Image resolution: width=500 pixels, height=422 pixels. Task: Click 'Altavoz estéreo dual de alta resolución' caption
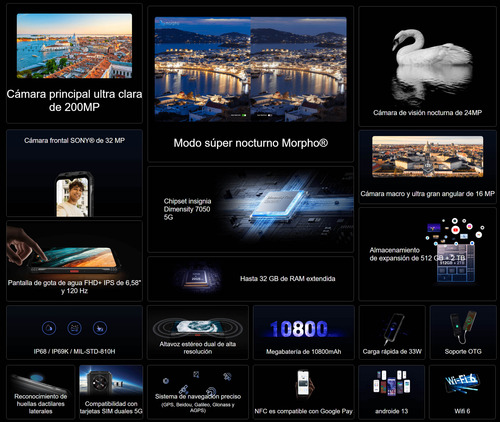[198, 348]
